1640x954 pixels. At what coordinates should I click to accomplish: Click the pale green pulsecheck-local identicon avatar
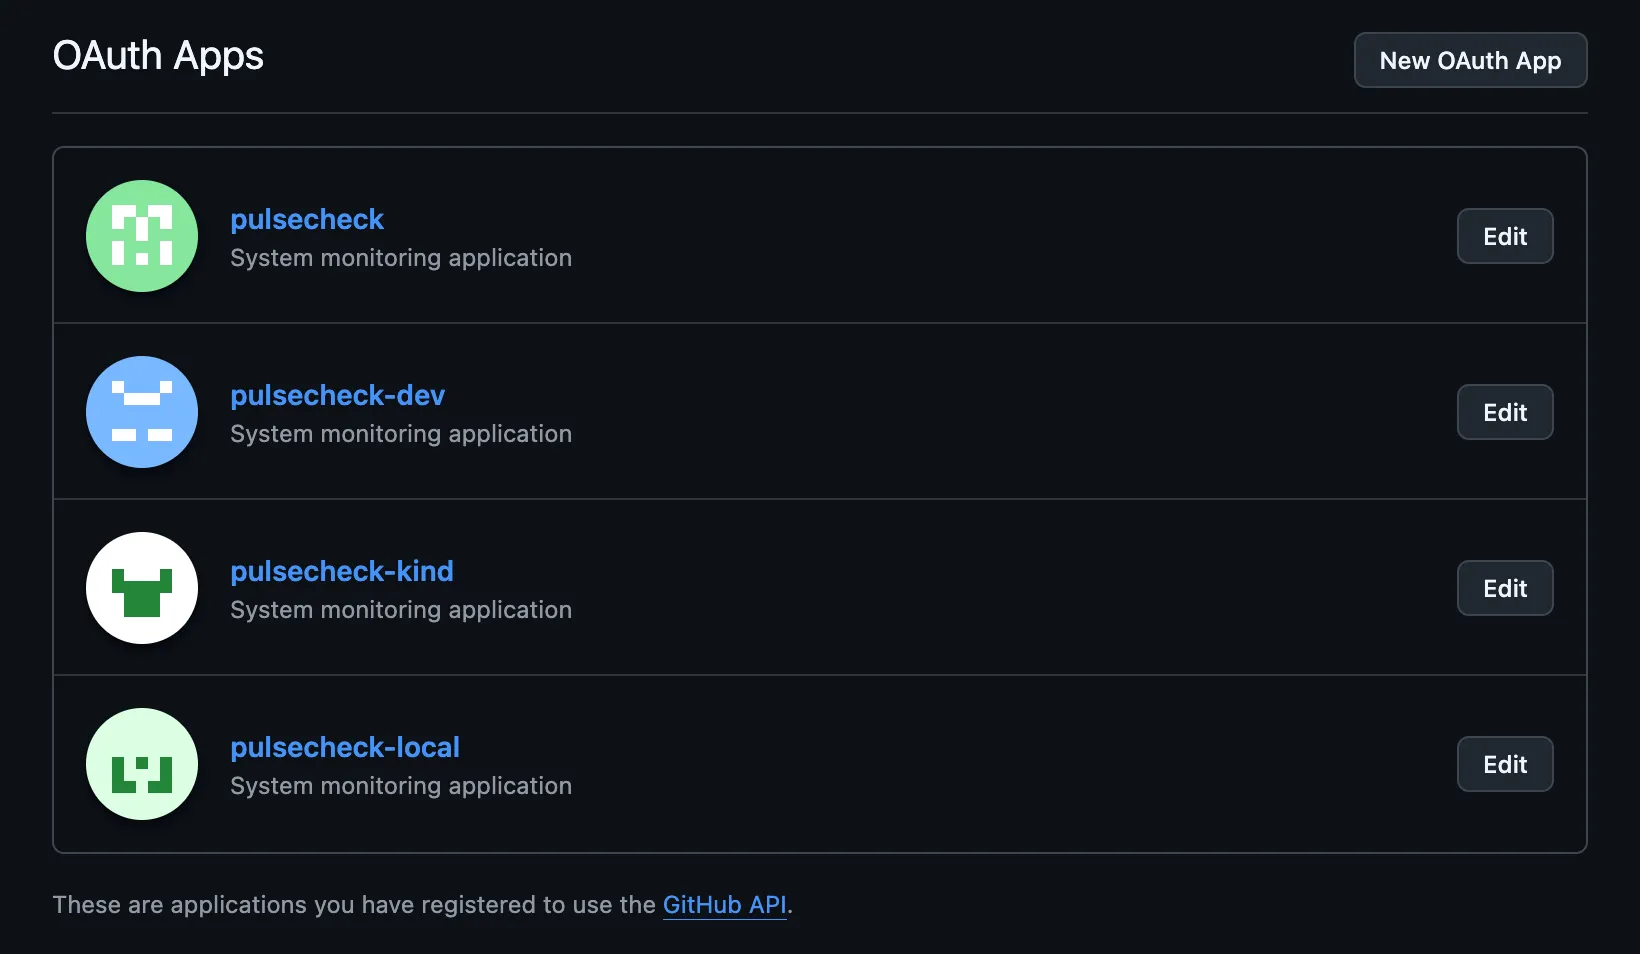(x=142, y=764)
